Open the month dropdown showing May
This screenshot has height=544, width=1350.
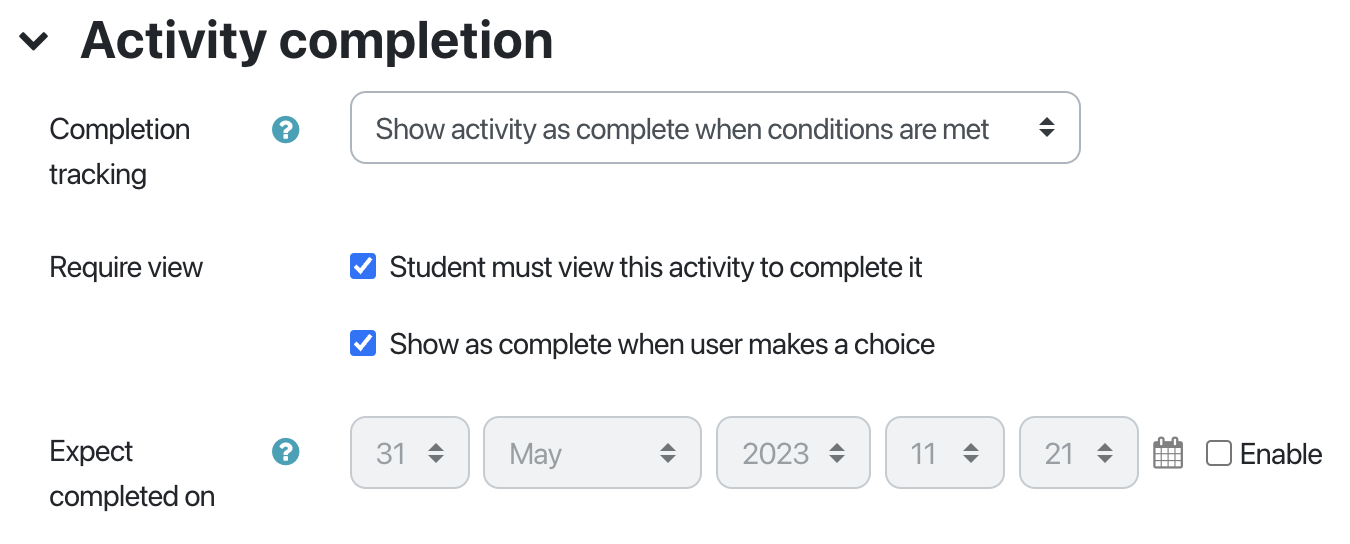[x=592, y=453]
